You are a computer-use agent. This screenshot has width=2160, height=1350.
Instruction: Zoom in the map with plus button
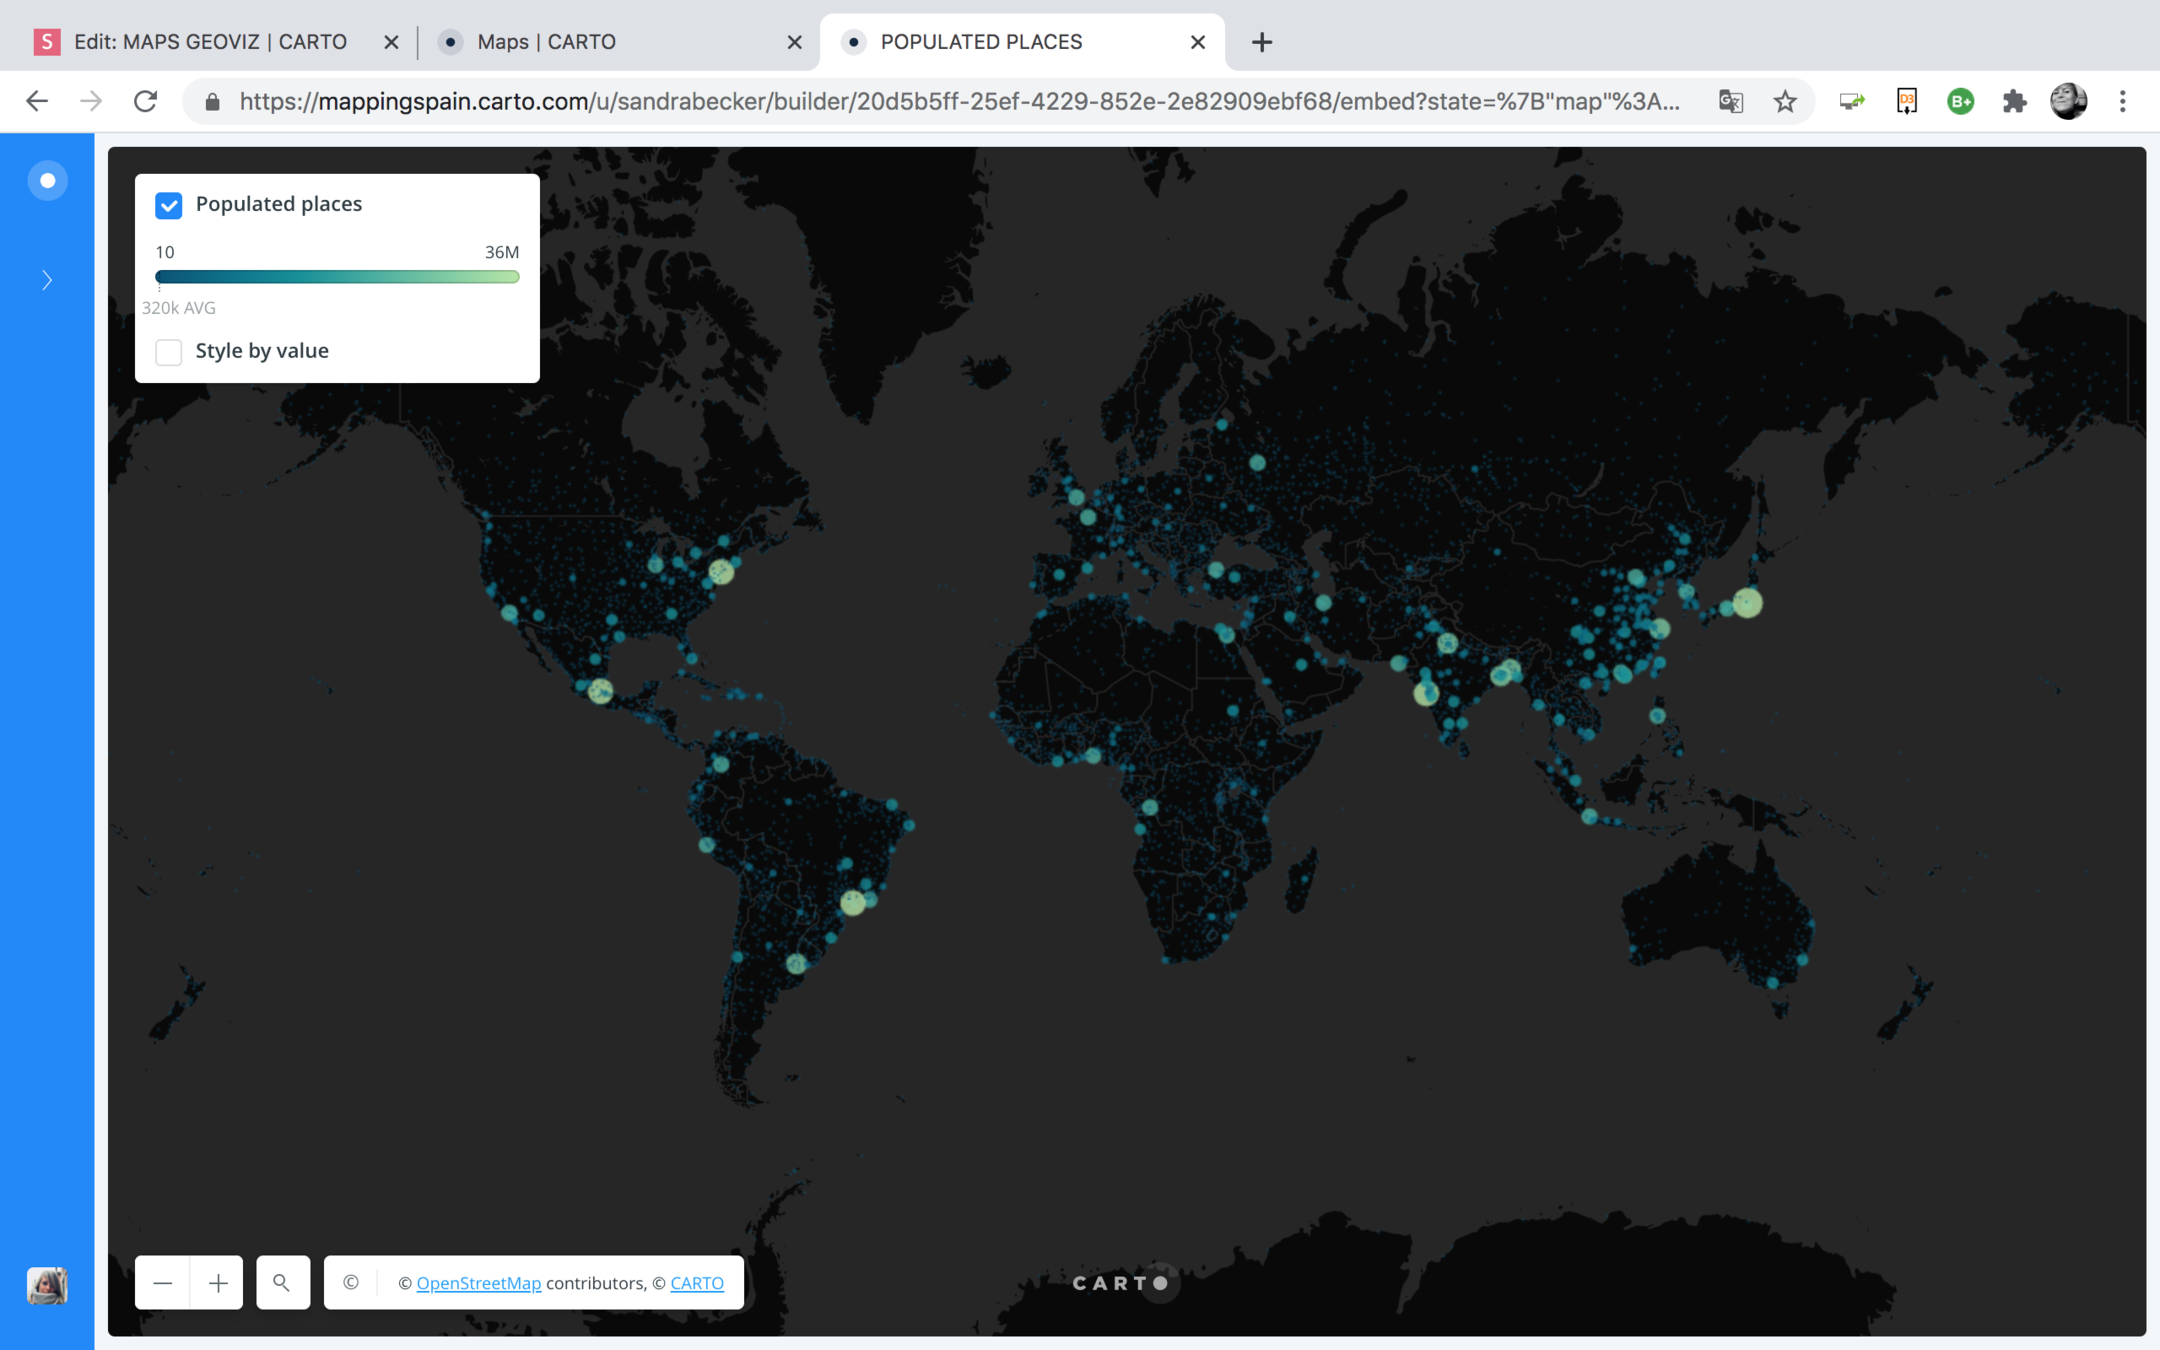click(x=217, y=1283)
